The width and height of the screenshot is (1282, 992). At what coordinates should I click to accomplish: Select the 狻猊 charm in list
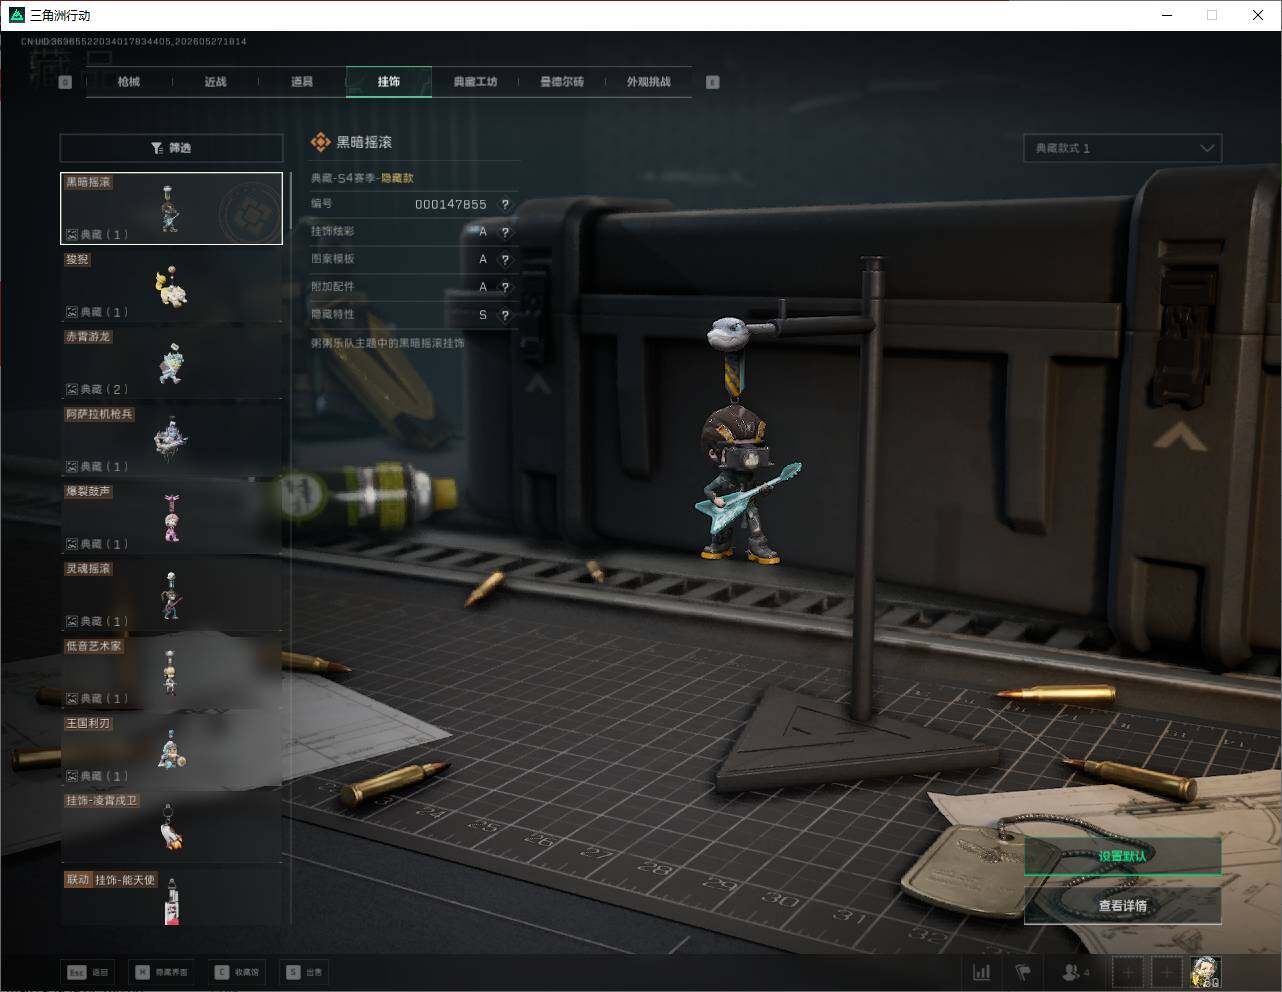(171, 285)
